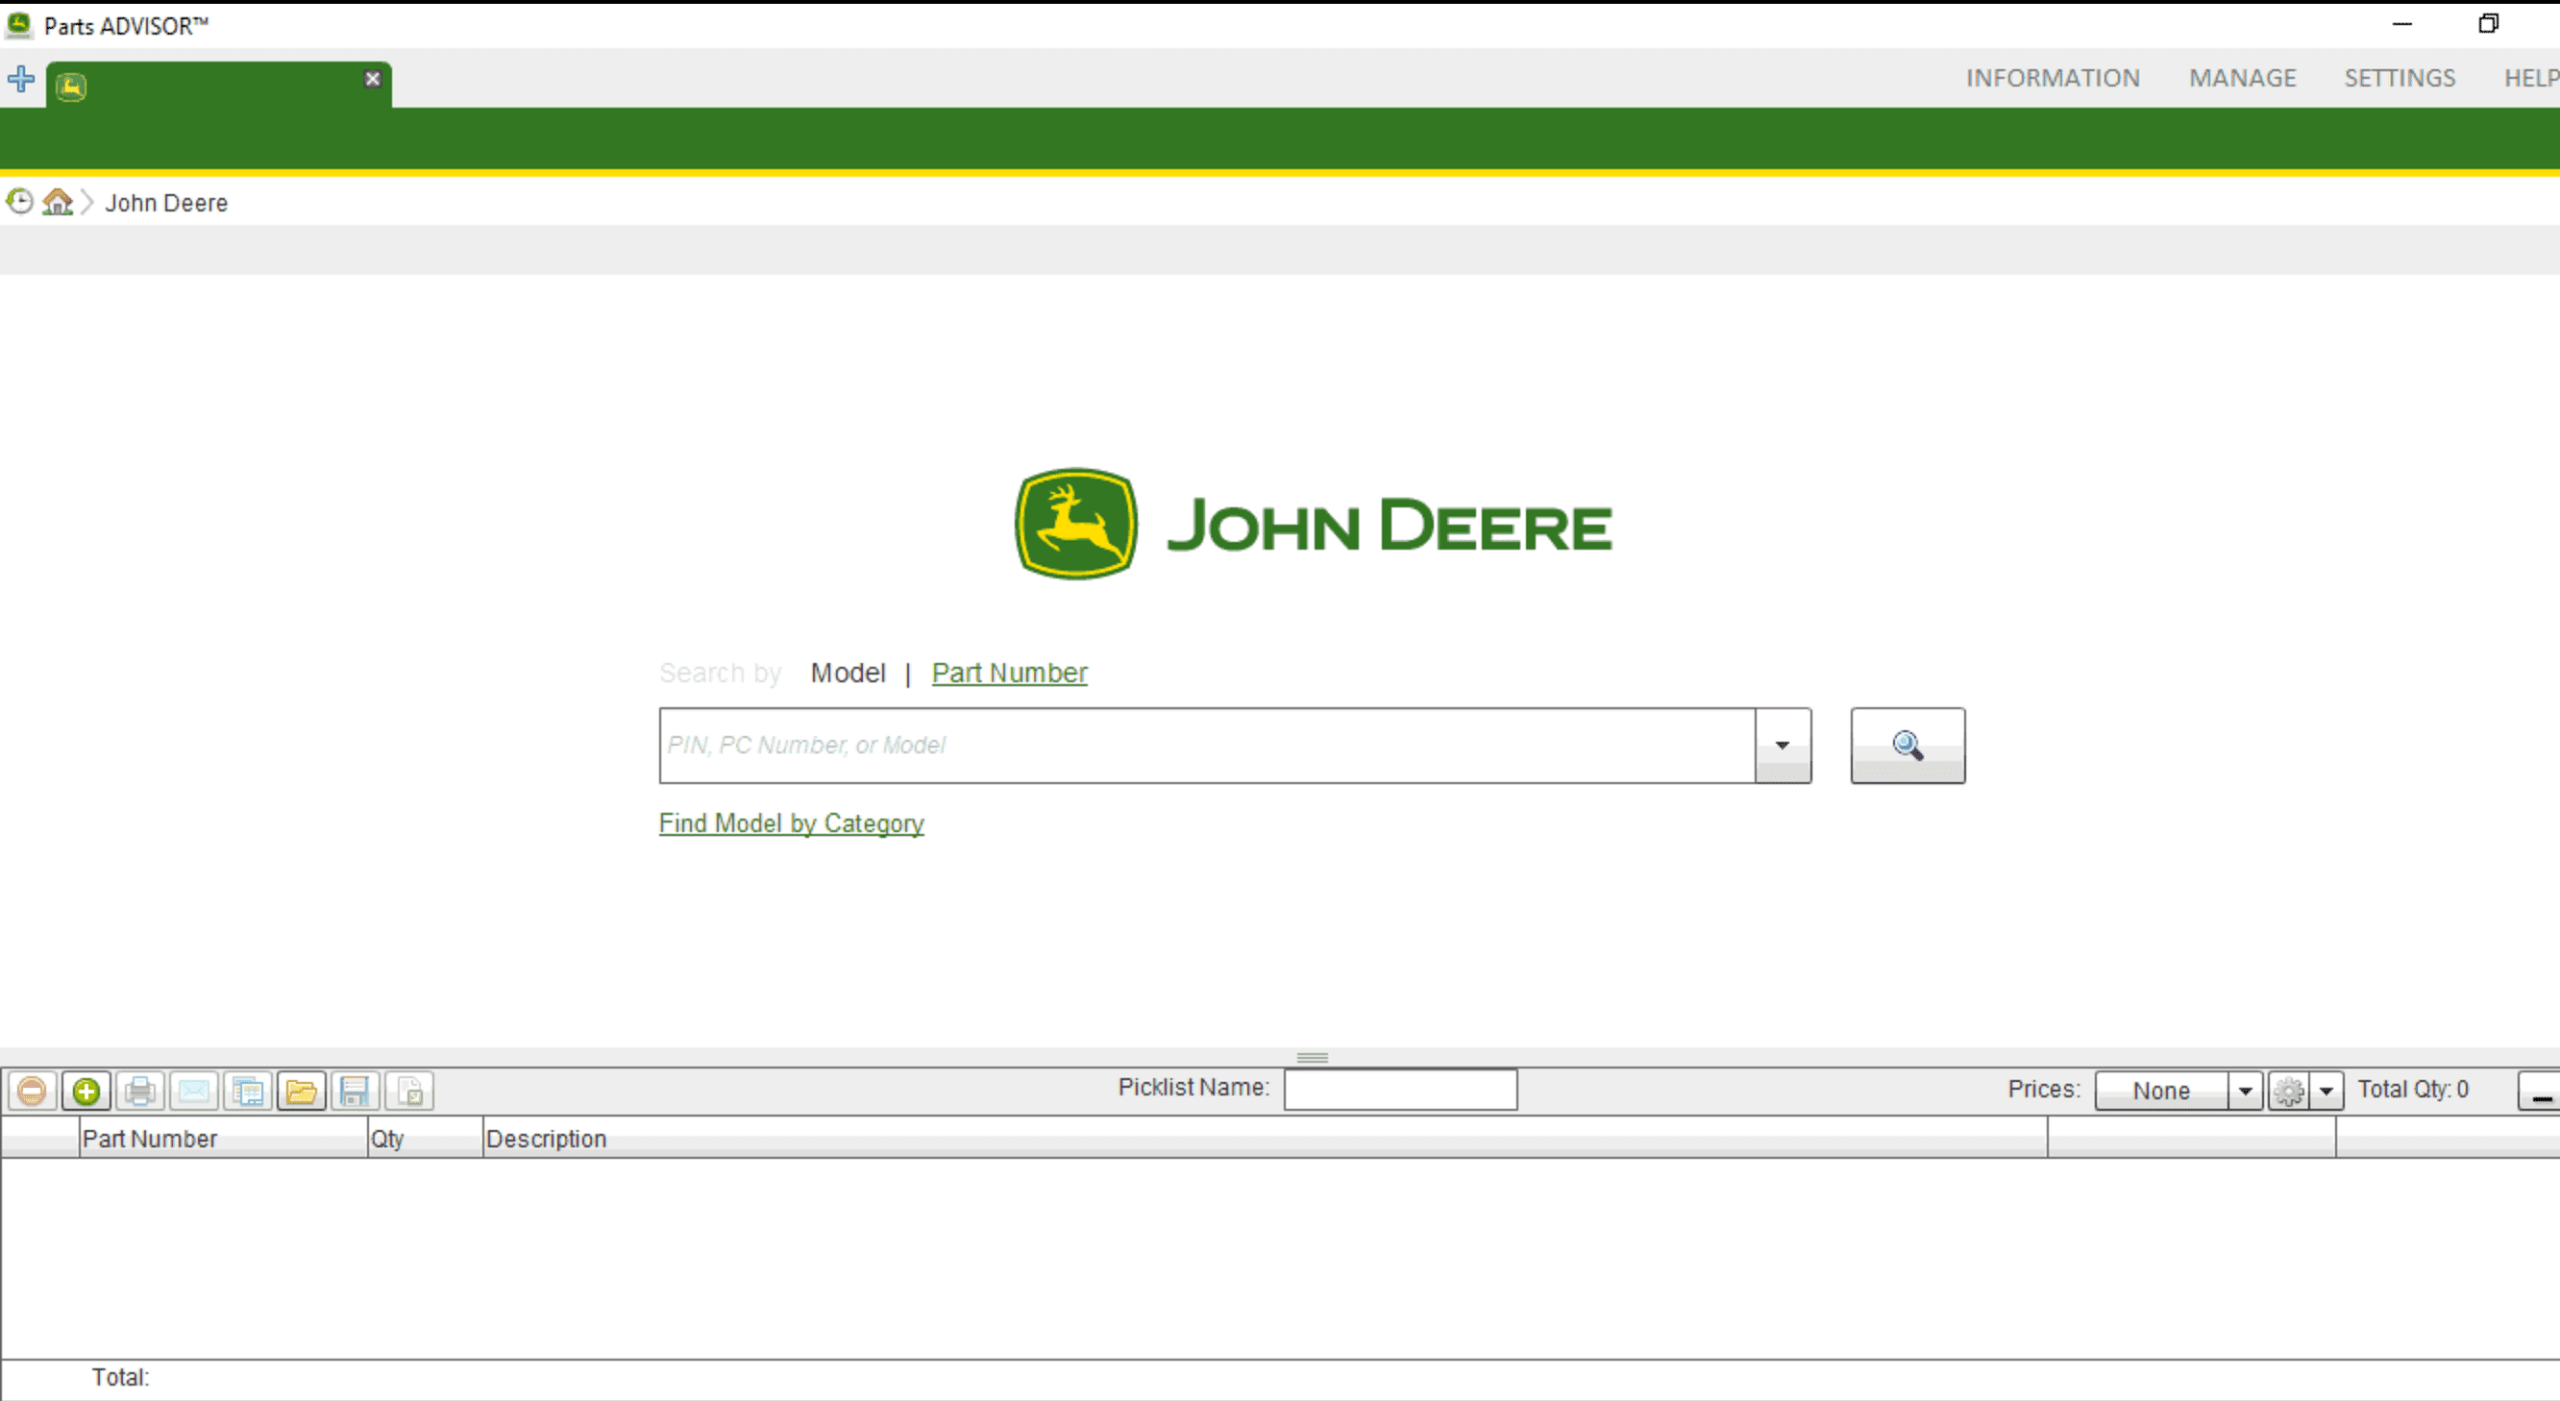The image size is (2560, 1401).
Task: Add a part with the green plus icon
Action: pyautogui.click(x=86, y=1091)
